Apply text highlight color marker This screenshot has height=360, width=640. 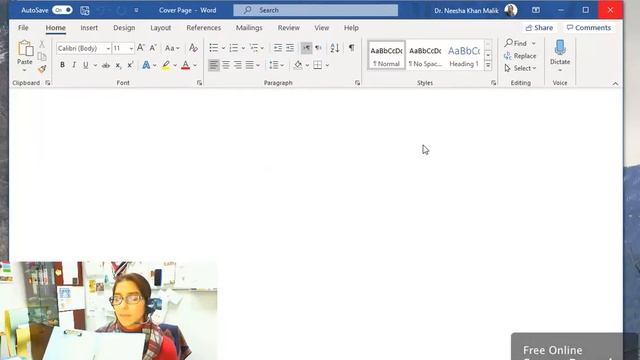click(166, 65)
